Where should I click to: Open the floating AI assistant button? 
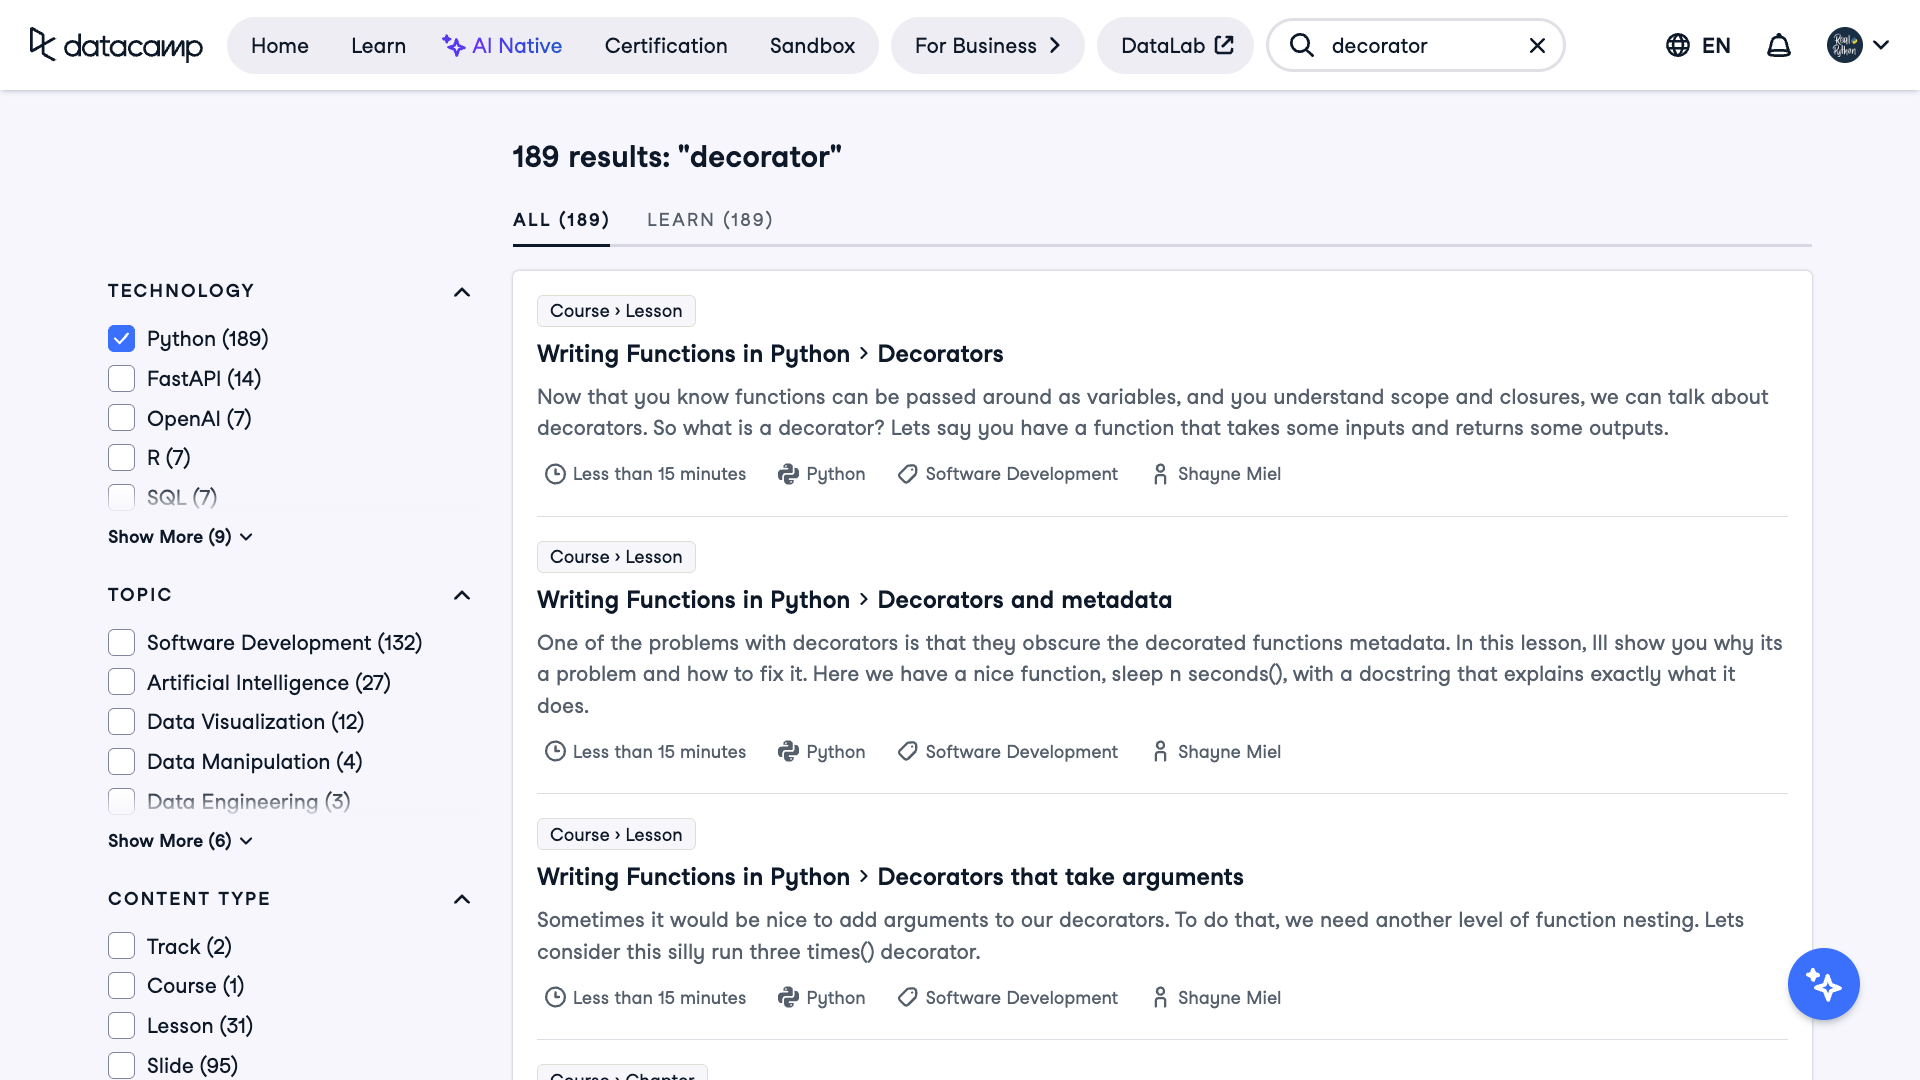click(1823, 984)
